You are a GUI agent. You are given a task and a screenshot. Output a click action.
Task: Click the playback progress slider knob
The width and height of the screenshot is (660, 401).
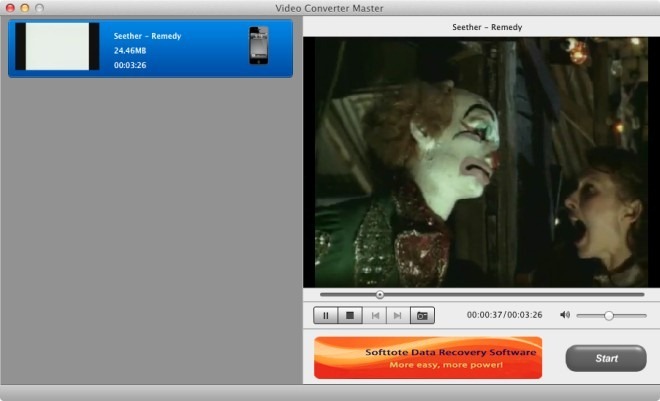point(380,295)
